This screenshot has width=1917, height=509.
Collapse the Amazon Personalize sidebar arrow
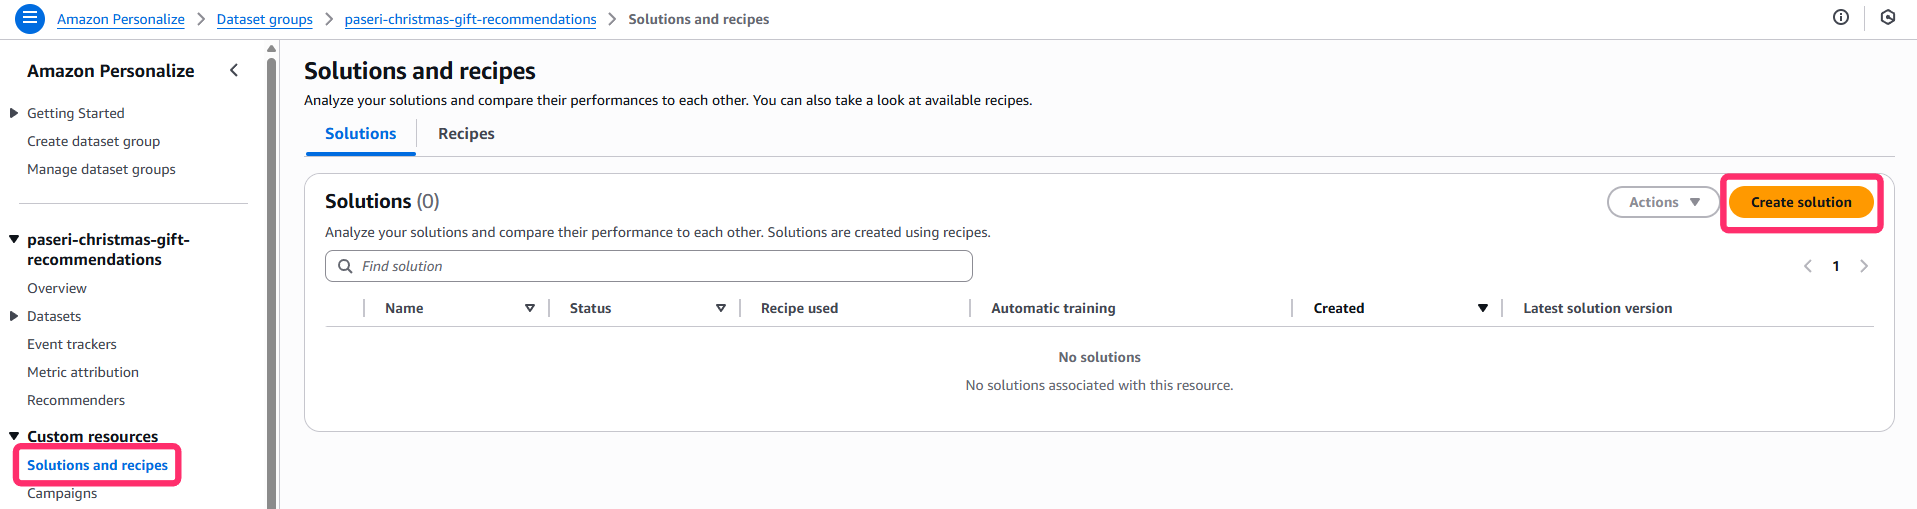coord(234,70)
